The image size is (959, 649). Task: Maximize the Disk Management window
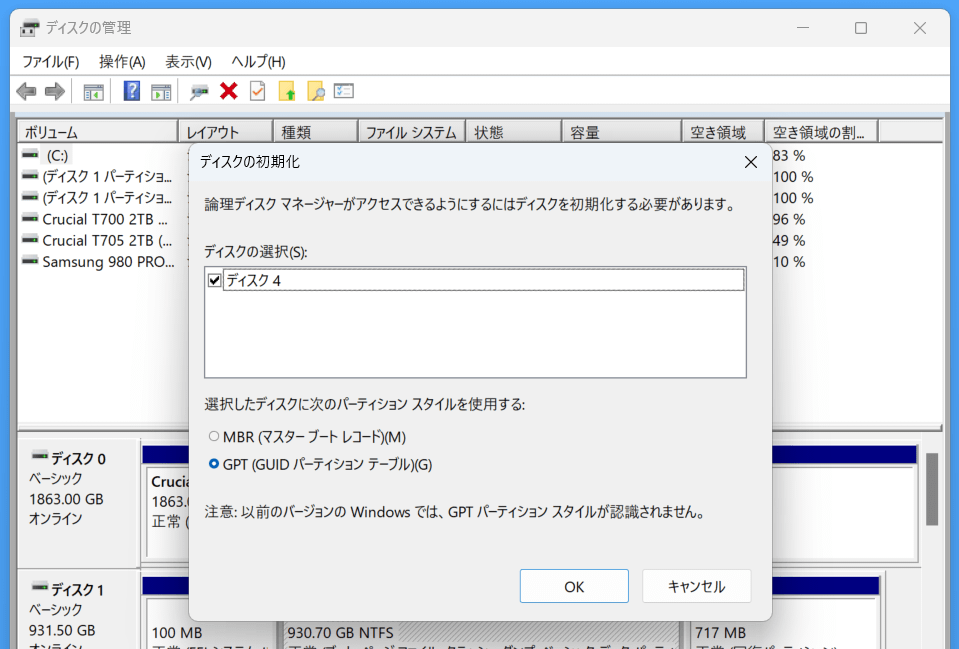861,28
